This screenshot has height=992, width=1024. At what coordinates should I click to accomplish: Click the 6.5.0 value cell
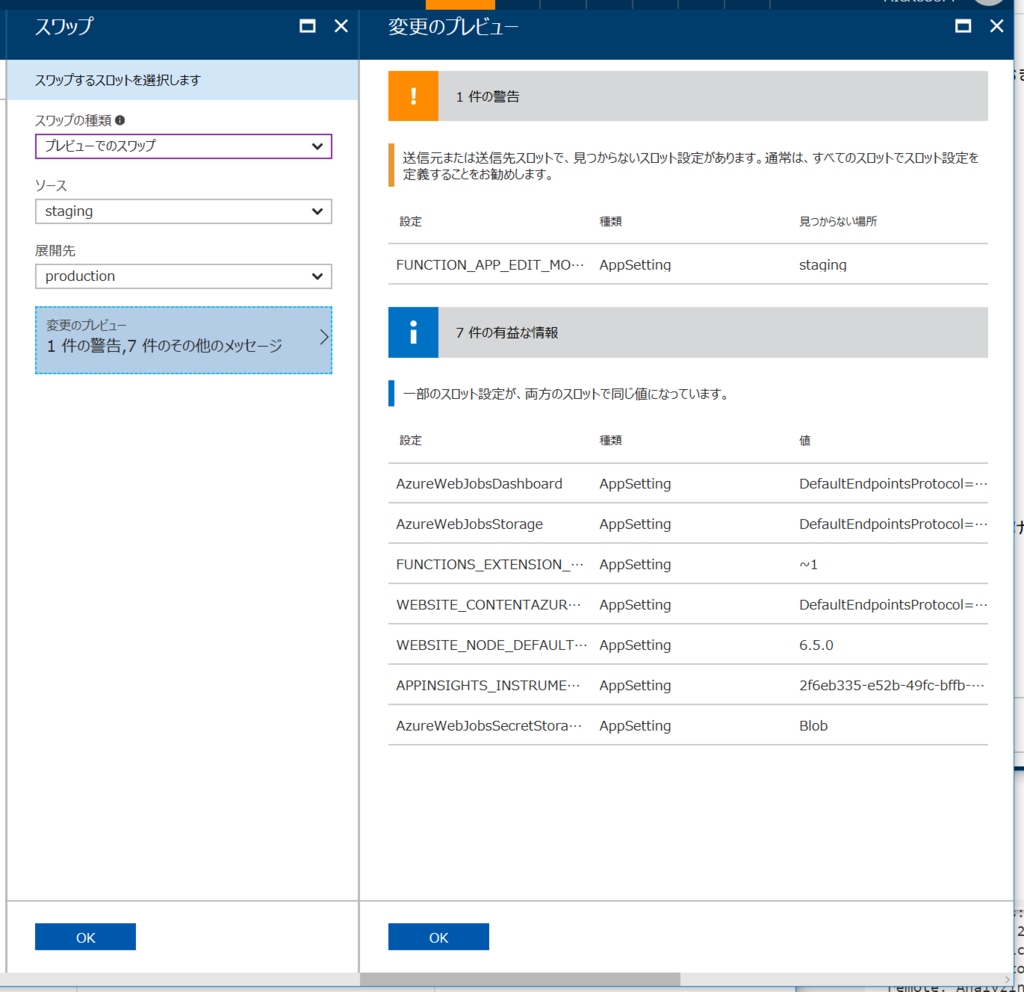[816, 645]
